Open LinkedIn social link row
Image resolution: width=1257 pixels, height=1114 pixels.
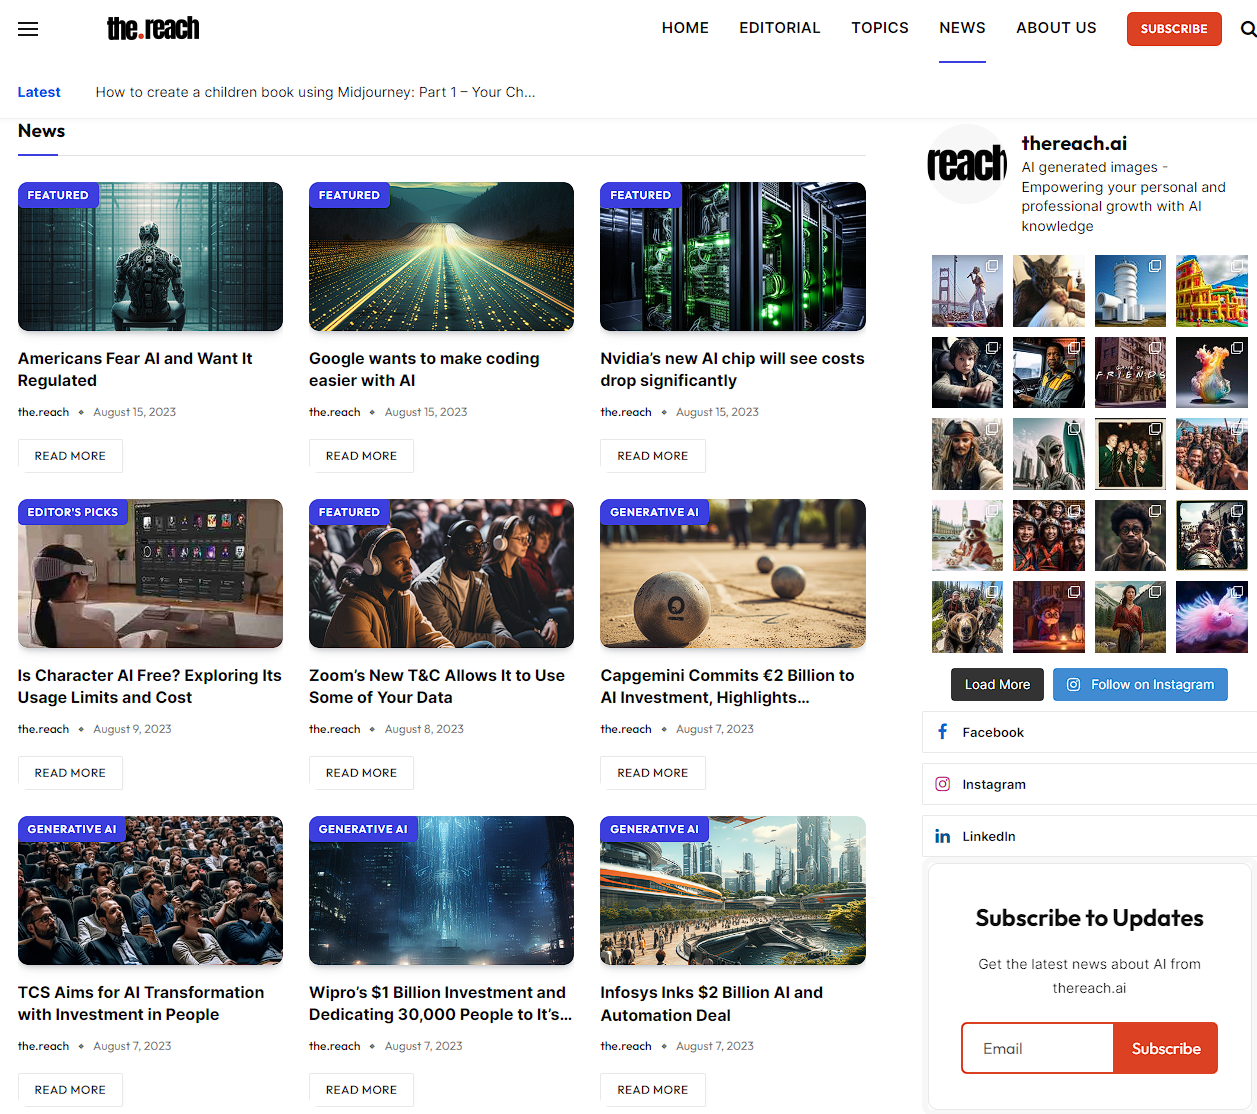pos(1089,836)
